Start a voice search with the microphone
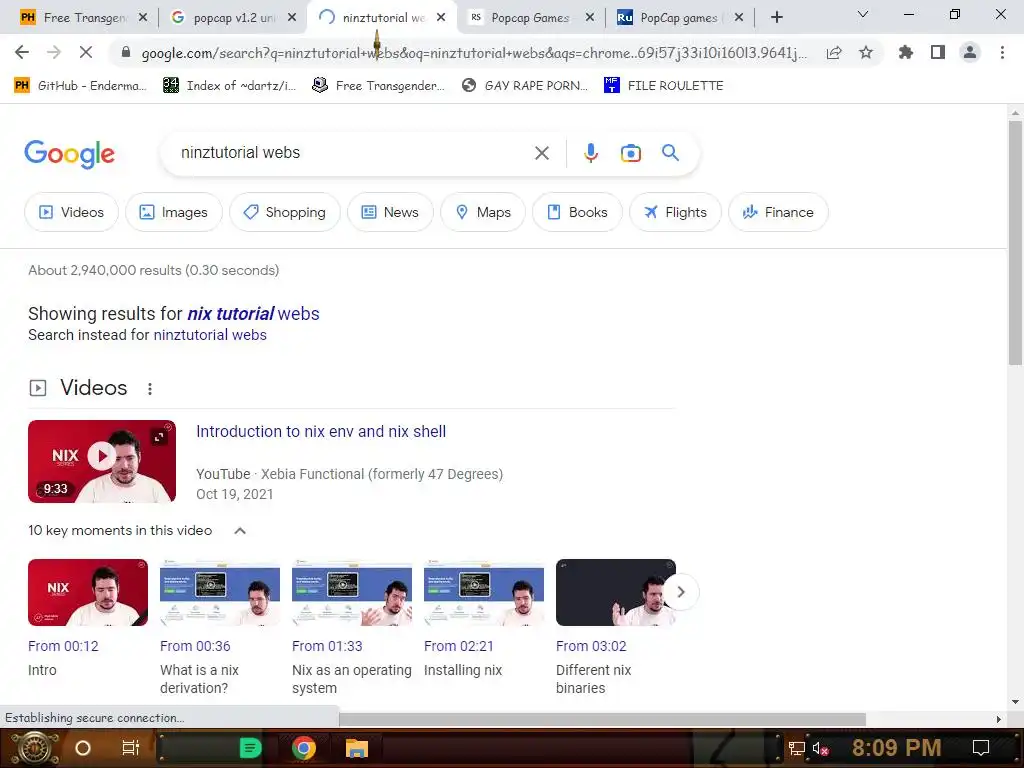This screenshot has width=1024, height=768. [590, 153]
